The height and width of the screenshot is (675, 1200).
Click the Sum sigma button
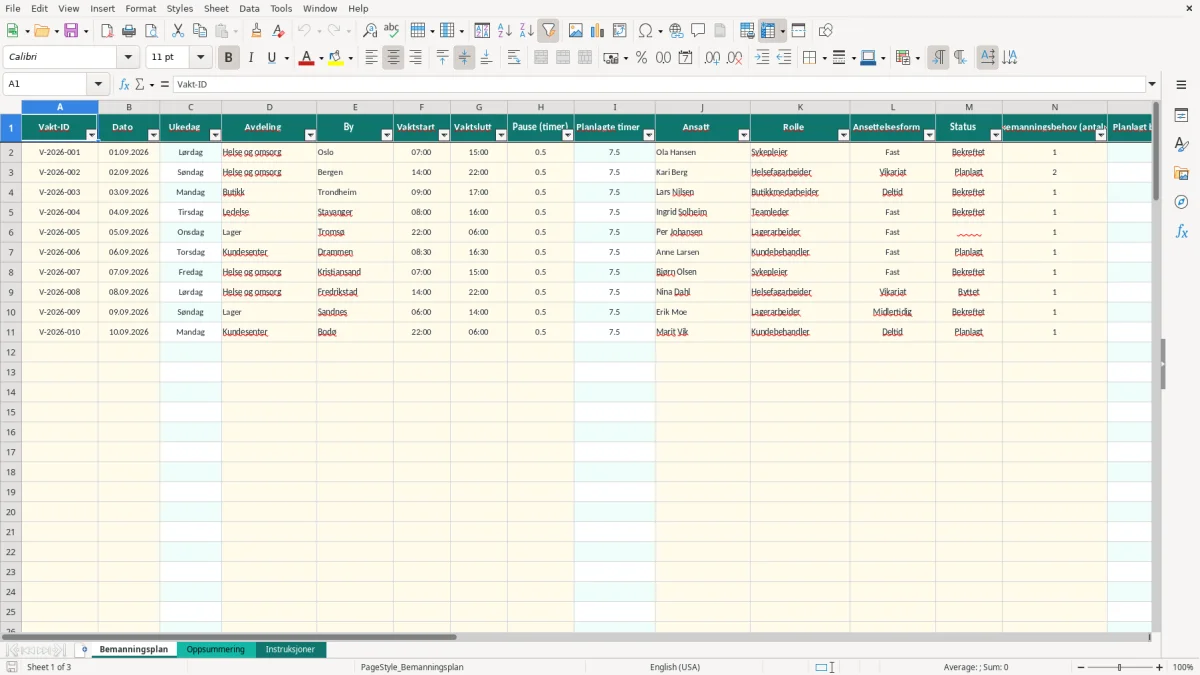(x=139, y=85)
